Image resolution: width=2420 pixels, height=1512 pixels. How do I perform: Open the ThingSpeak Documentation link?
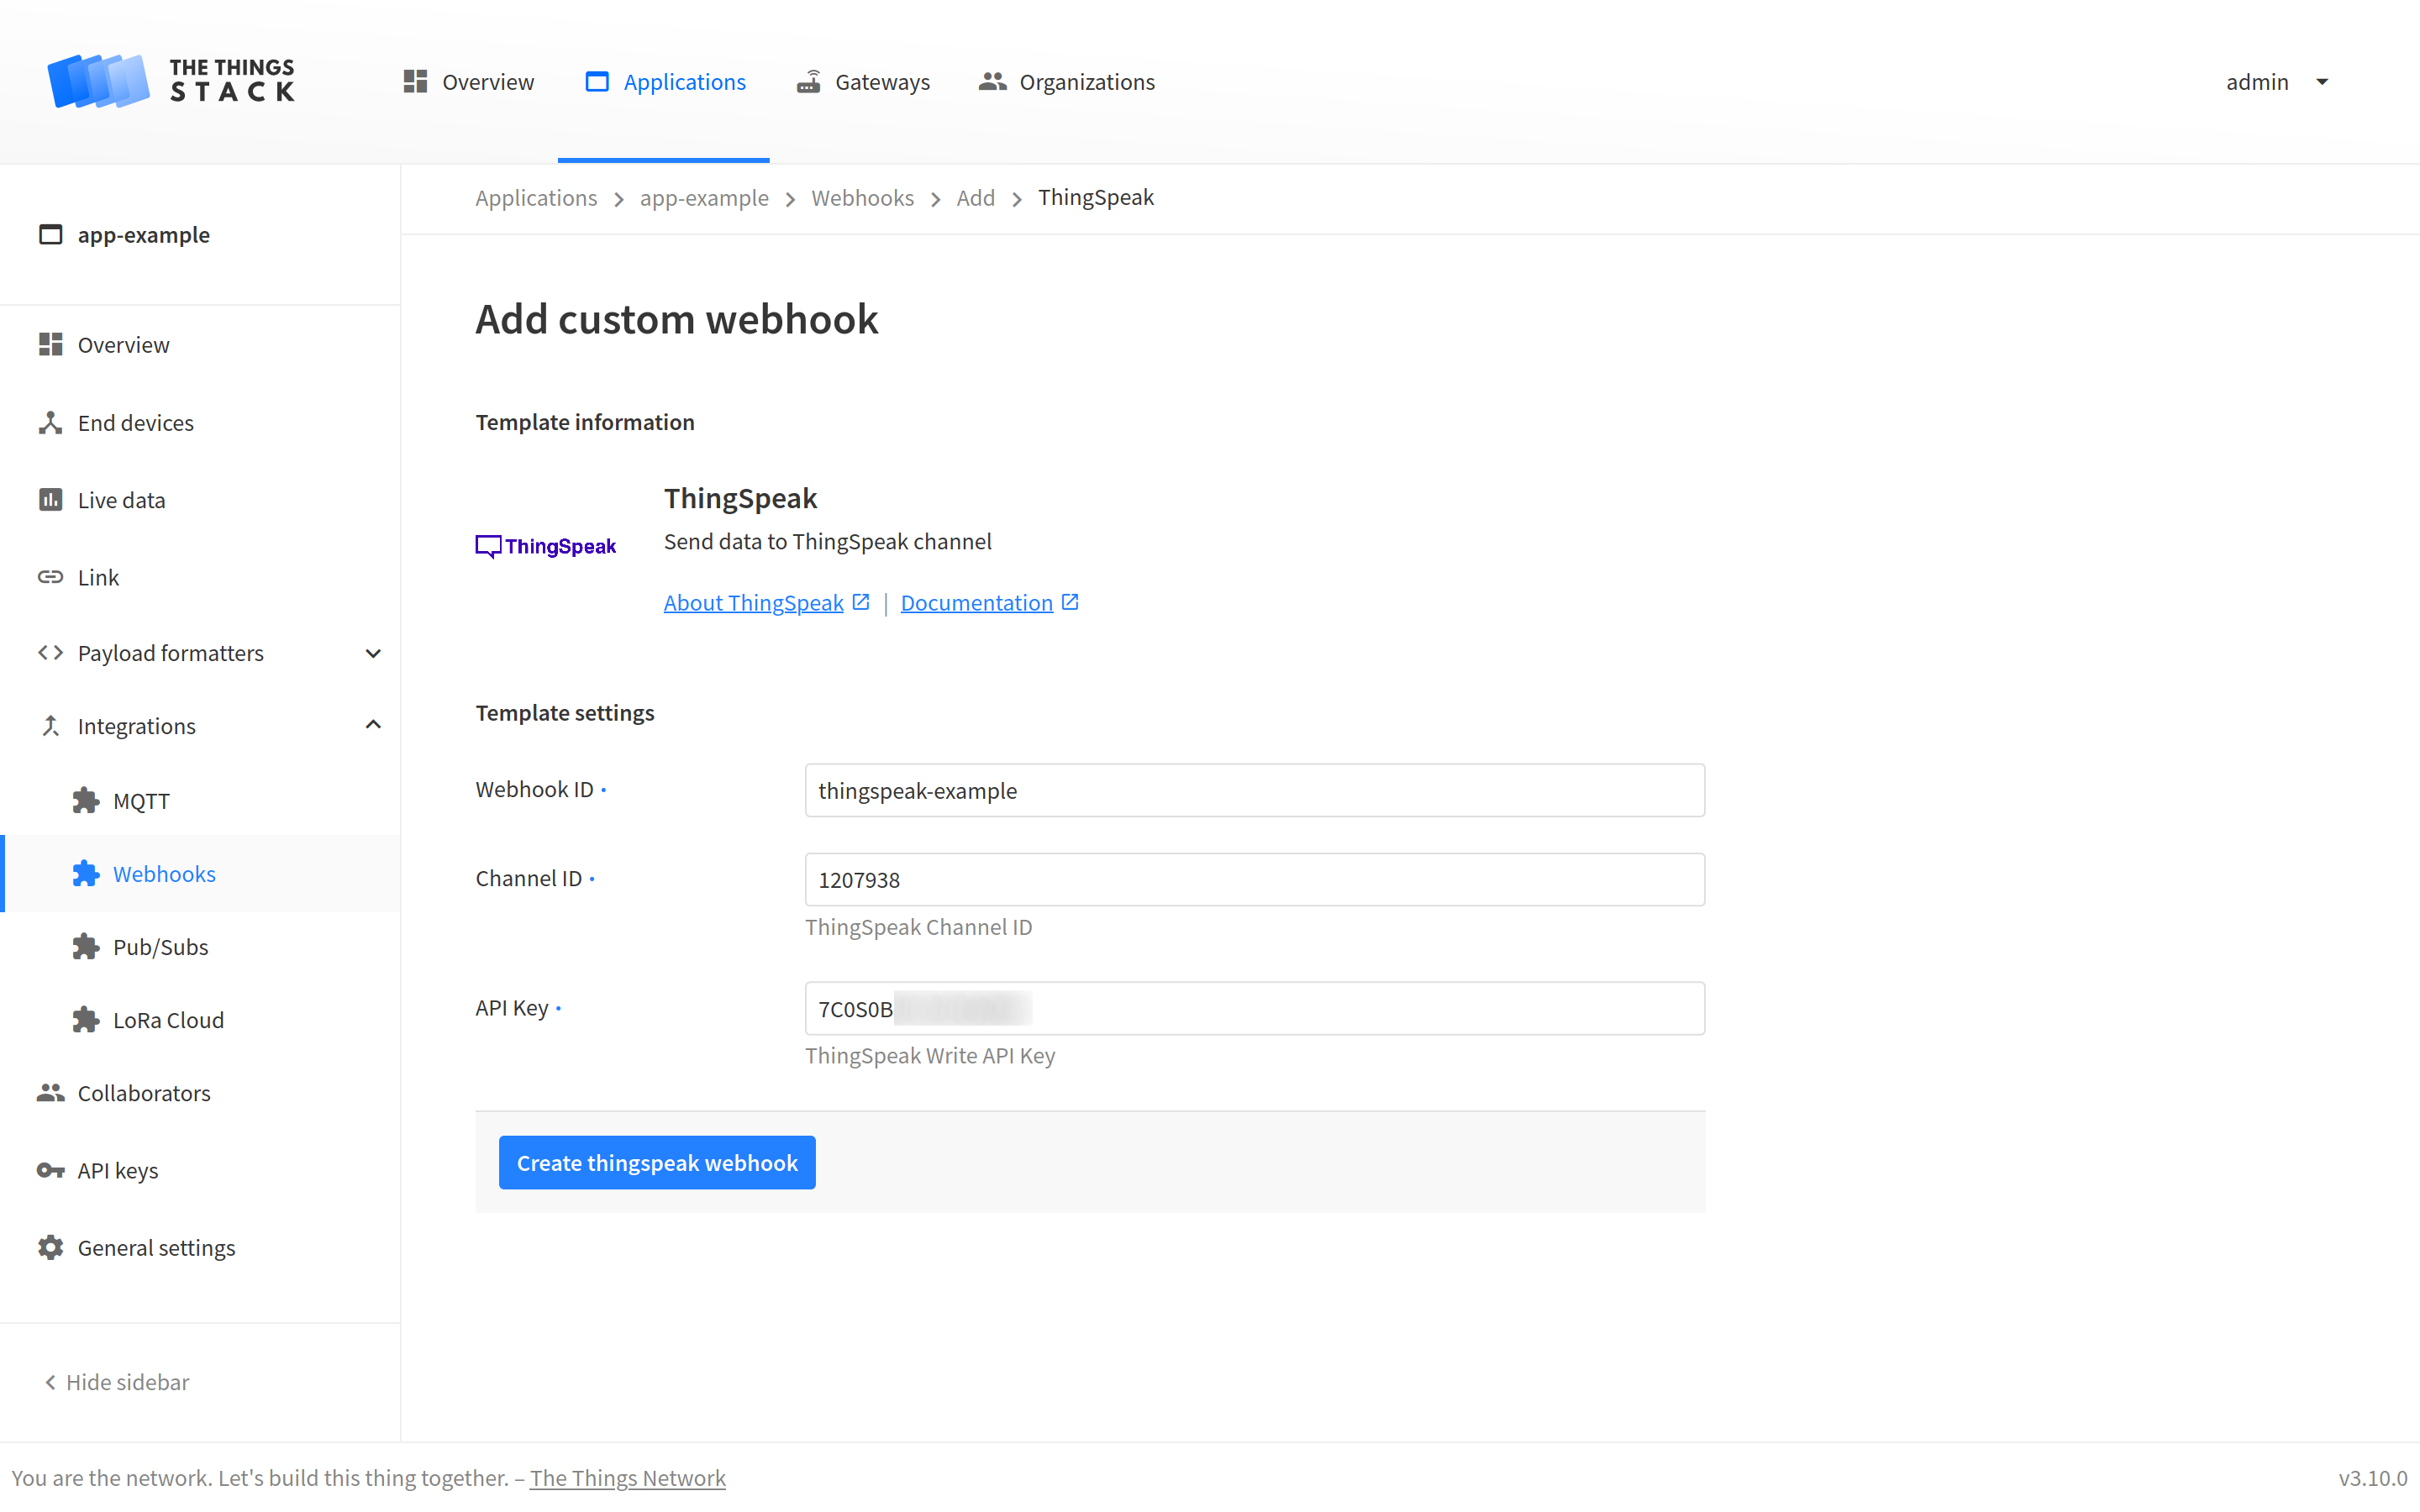coord(977,602)
